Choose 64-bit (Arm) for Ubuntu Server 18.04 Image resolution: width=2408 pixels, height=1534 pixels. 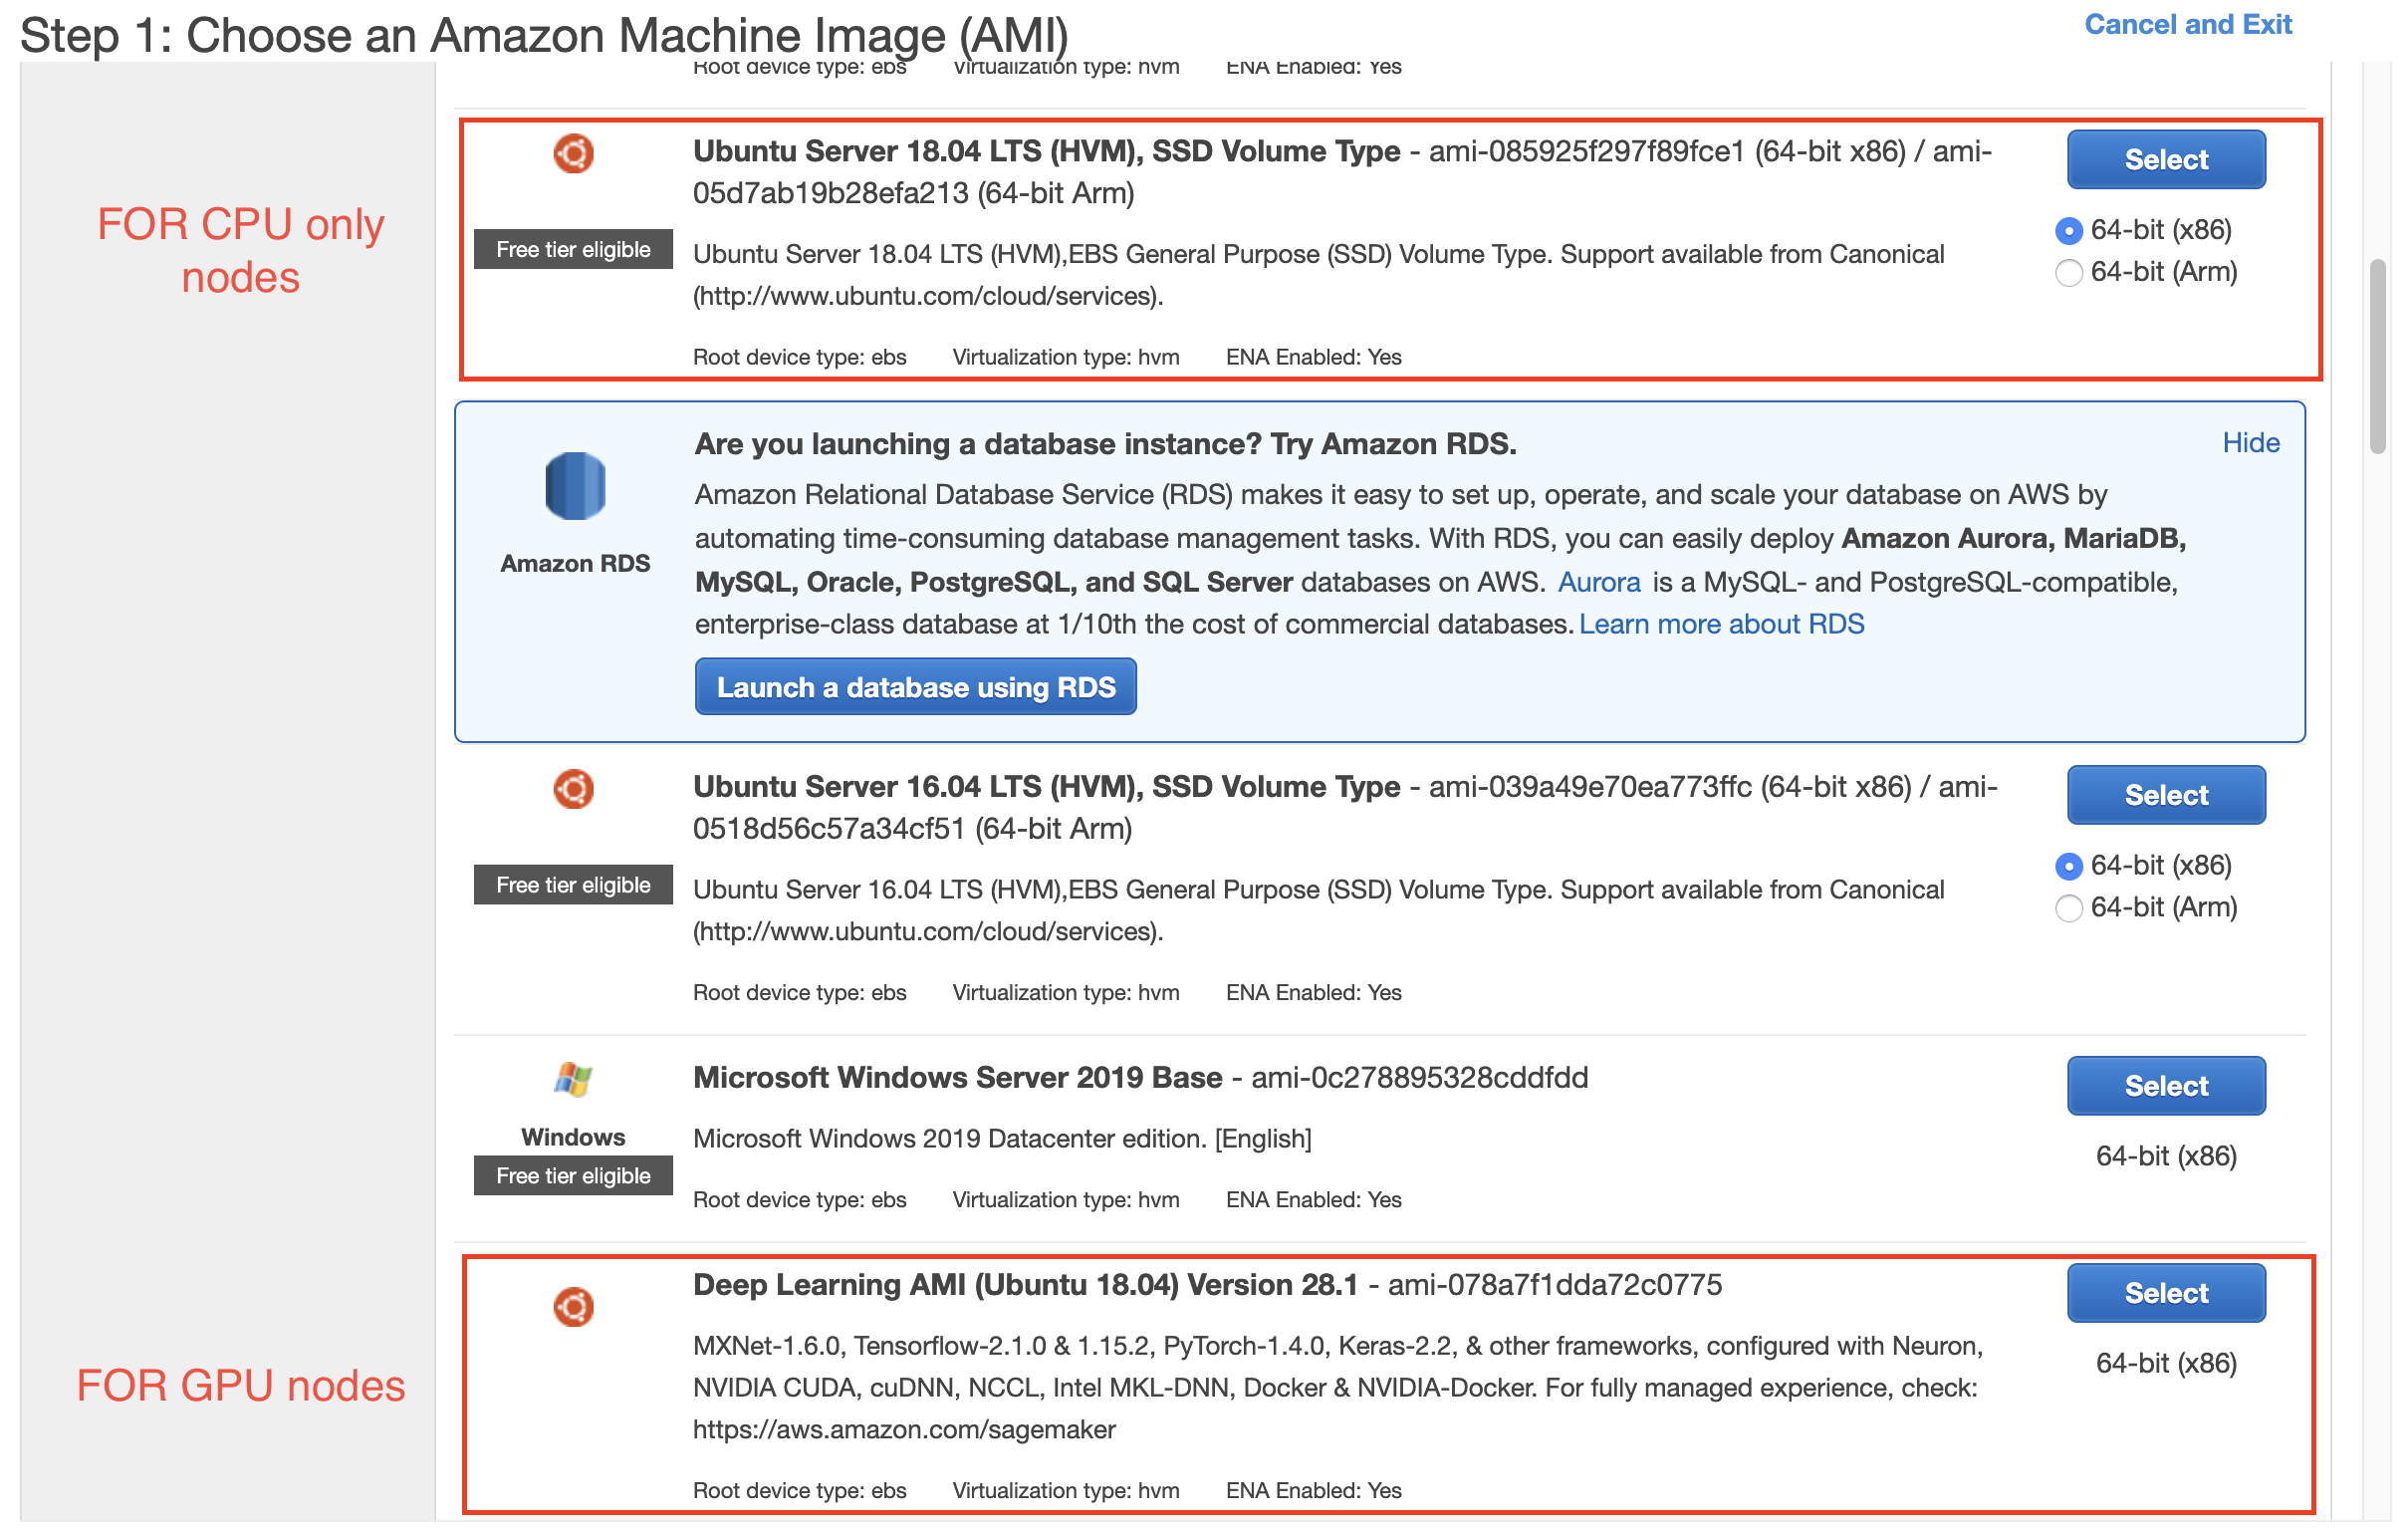click(x=2068, y=273)
